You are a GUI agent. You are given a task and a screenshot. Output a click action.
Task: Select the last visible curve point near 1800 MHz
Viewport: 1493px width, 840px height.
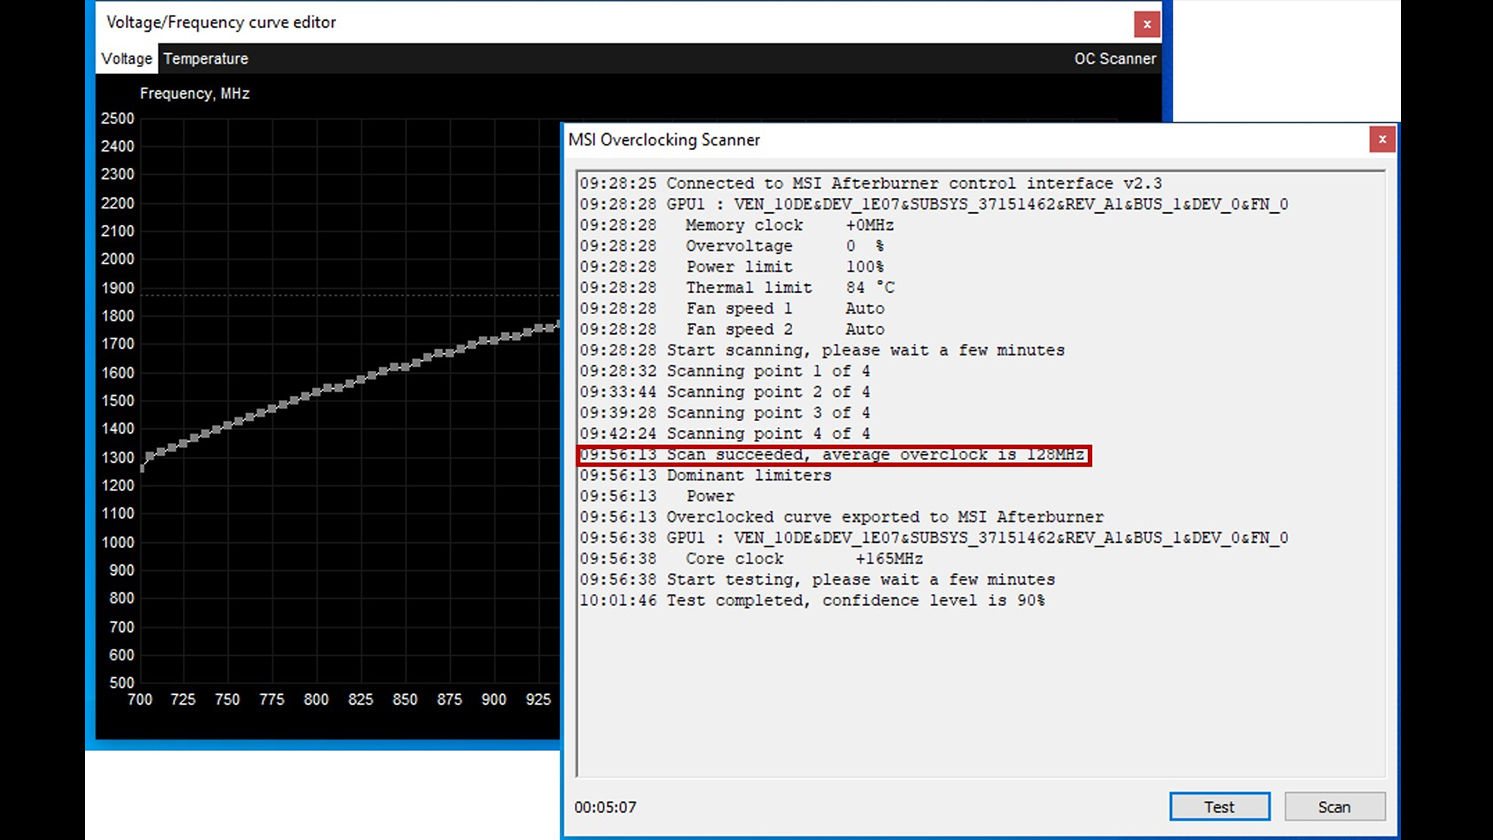(556, 326)
